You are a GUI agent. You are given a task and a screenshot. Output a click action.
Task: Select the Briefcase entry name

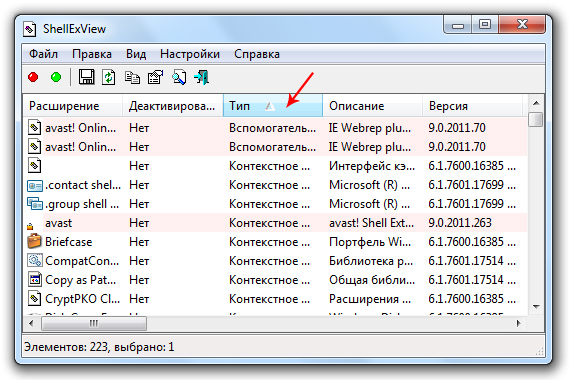[x=69, y=242]
